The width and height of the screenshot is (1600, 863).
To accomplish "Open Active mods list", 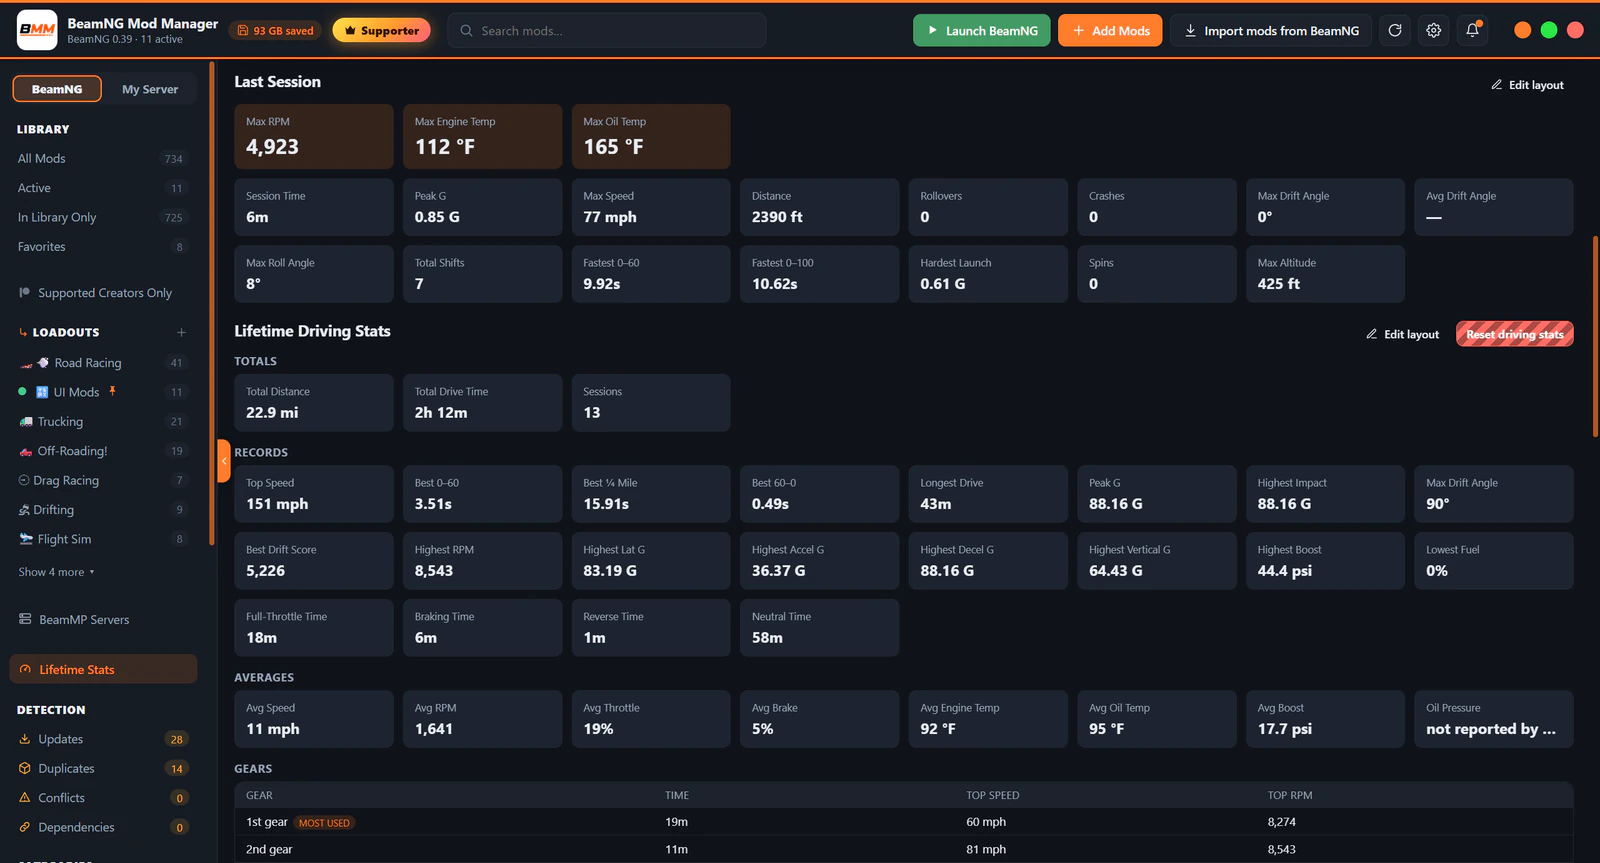I will click(102, 188).
